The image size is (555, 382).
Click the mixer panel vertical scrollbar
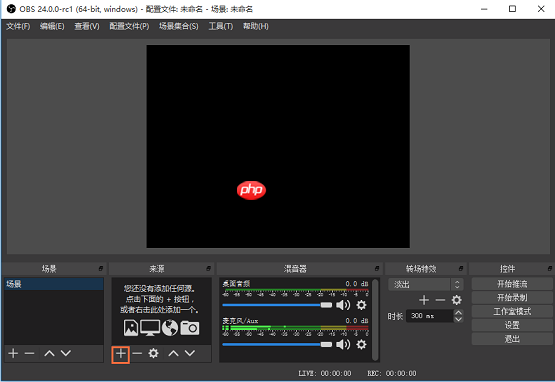(x=375, y=320)
